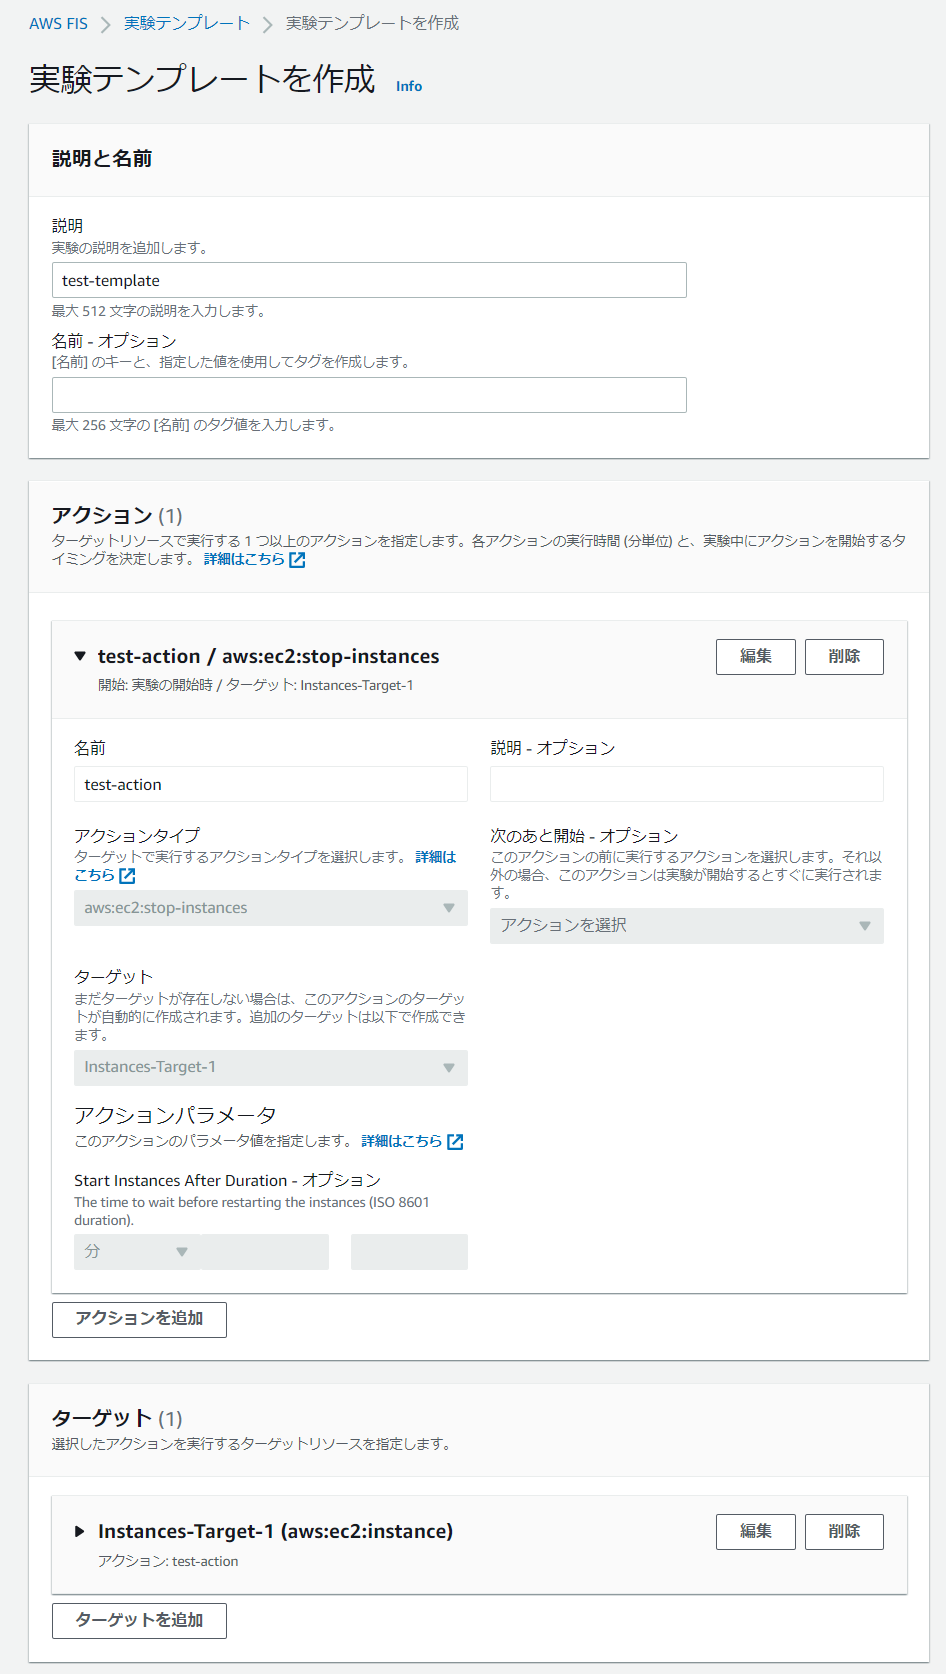Expand Instances-Target-1 target section
Screen dimensions: 946x1674
point(80,1531)
